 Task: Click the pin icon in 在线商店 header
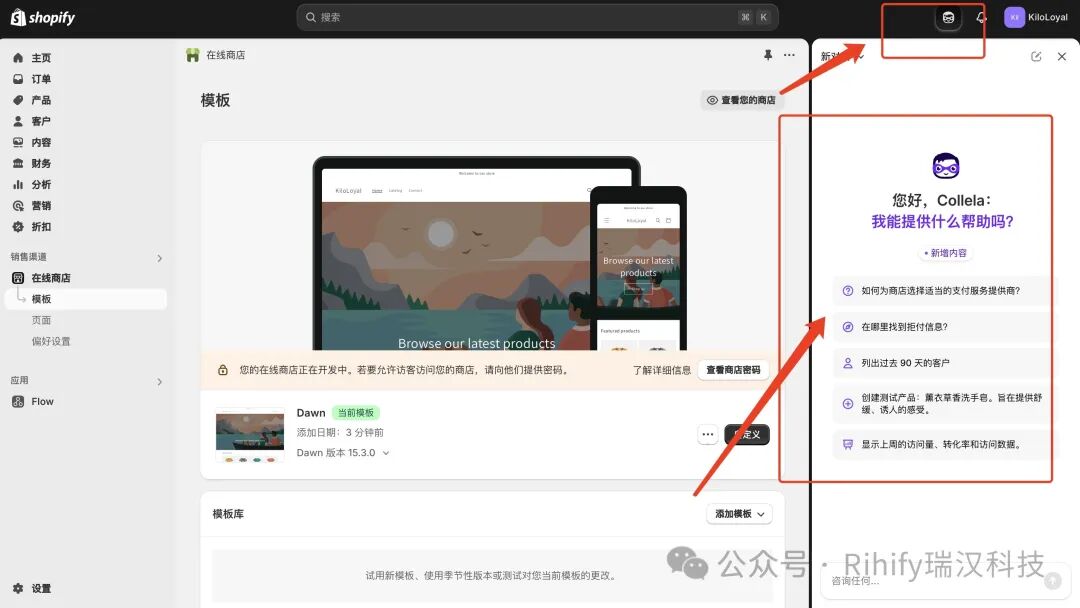(x=767, y=55)
